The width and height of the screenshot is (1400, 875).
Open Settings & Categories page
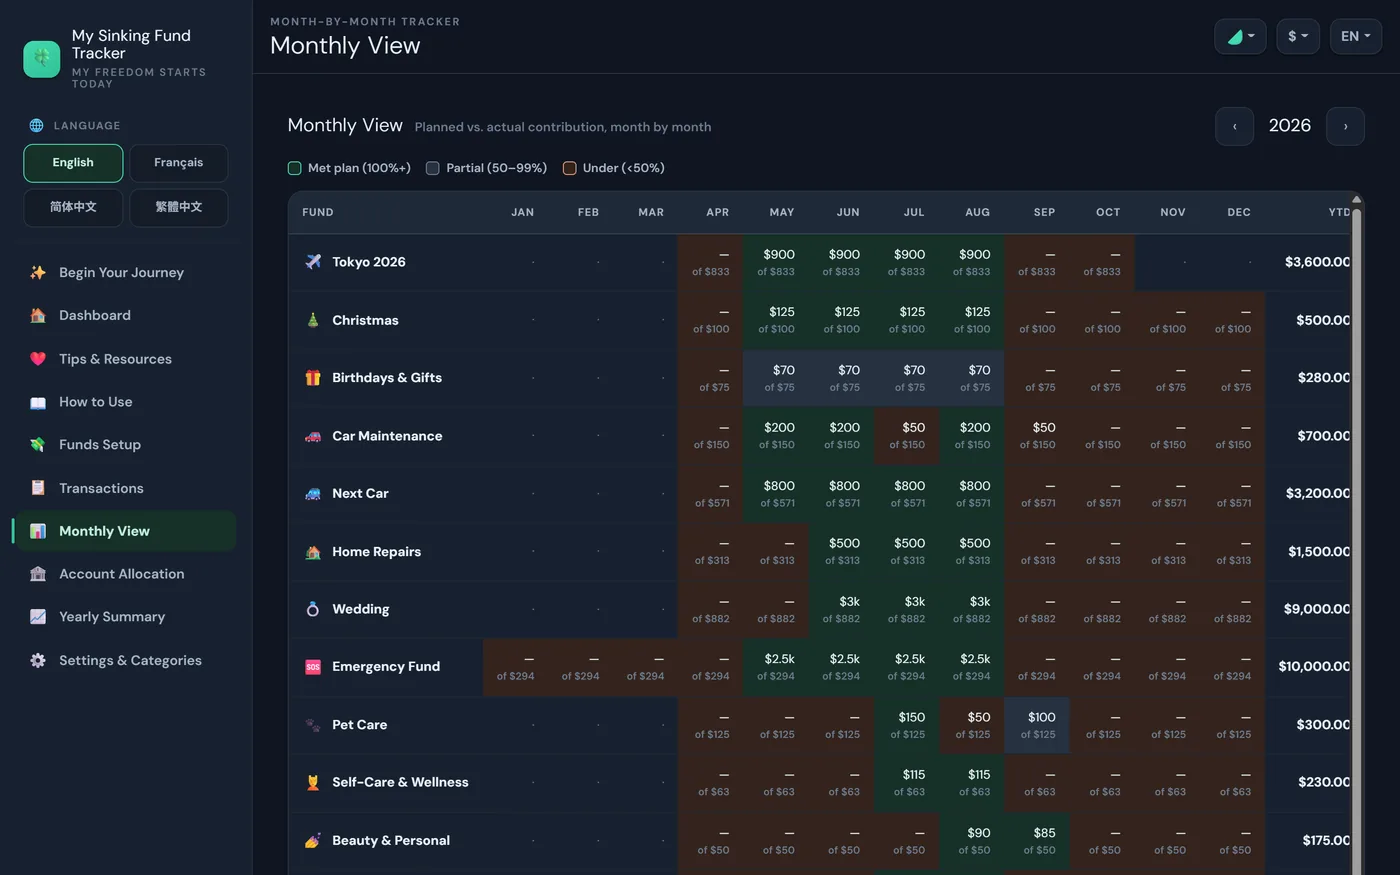[x=125, y=660]
